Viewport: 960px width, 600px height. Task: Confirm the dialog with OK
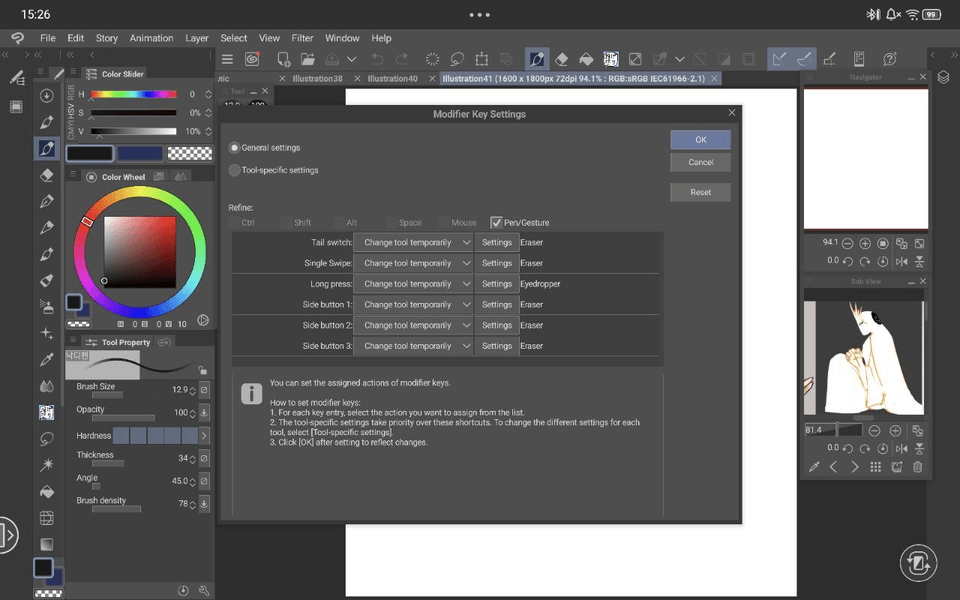click(700, 140)
